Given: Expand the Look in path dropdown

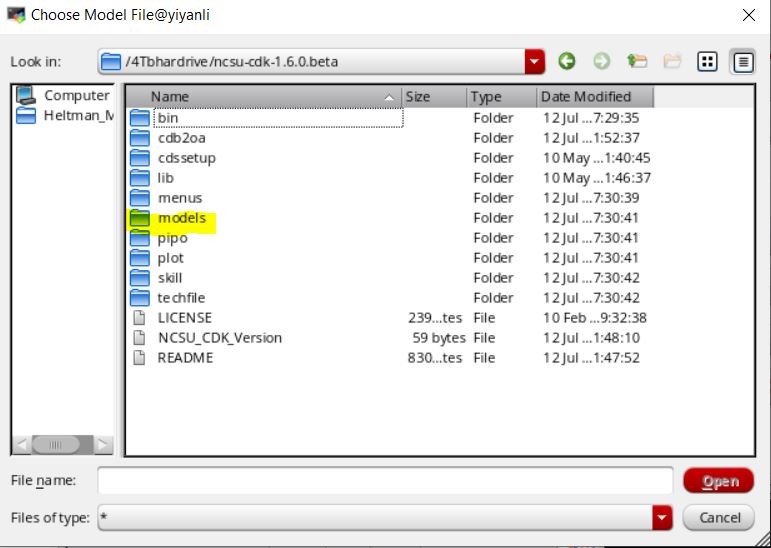Looking at the screenshot, I should pos(535,61).
